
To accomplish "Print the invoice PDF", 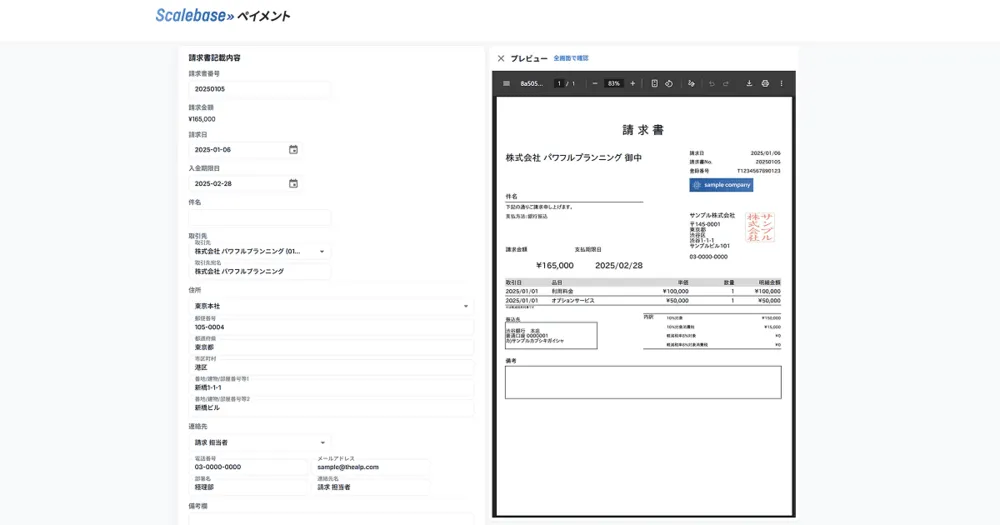I will [x=765, y=83].
